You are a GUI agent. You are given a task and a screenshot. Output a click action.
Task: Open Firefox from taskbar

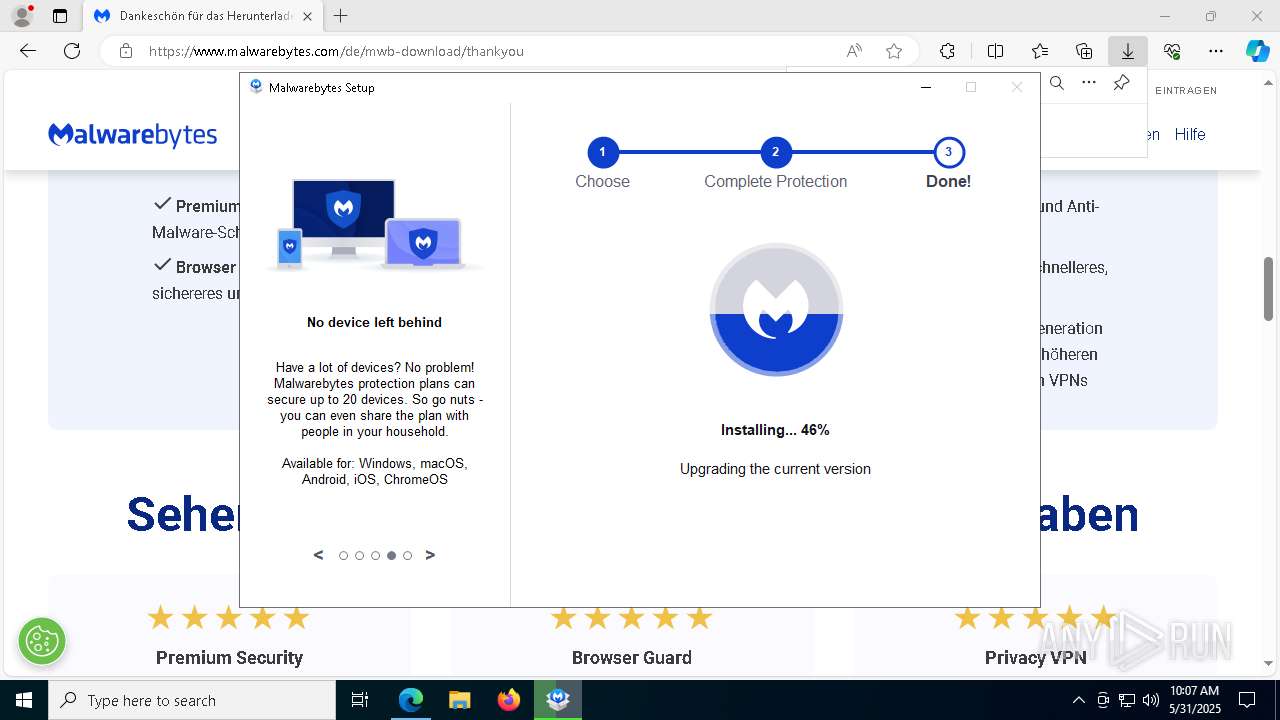[x=508, y=700]
